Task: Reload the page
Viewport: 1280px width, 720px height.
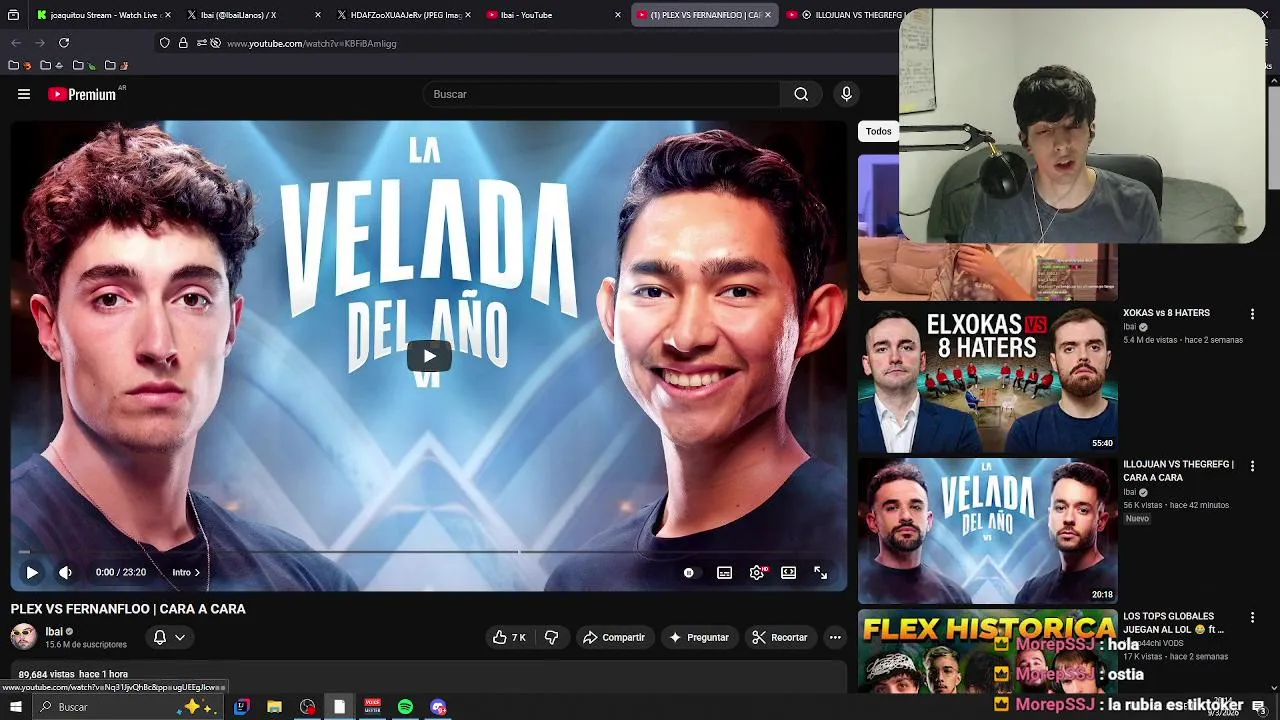Action: tap(64, 43)
